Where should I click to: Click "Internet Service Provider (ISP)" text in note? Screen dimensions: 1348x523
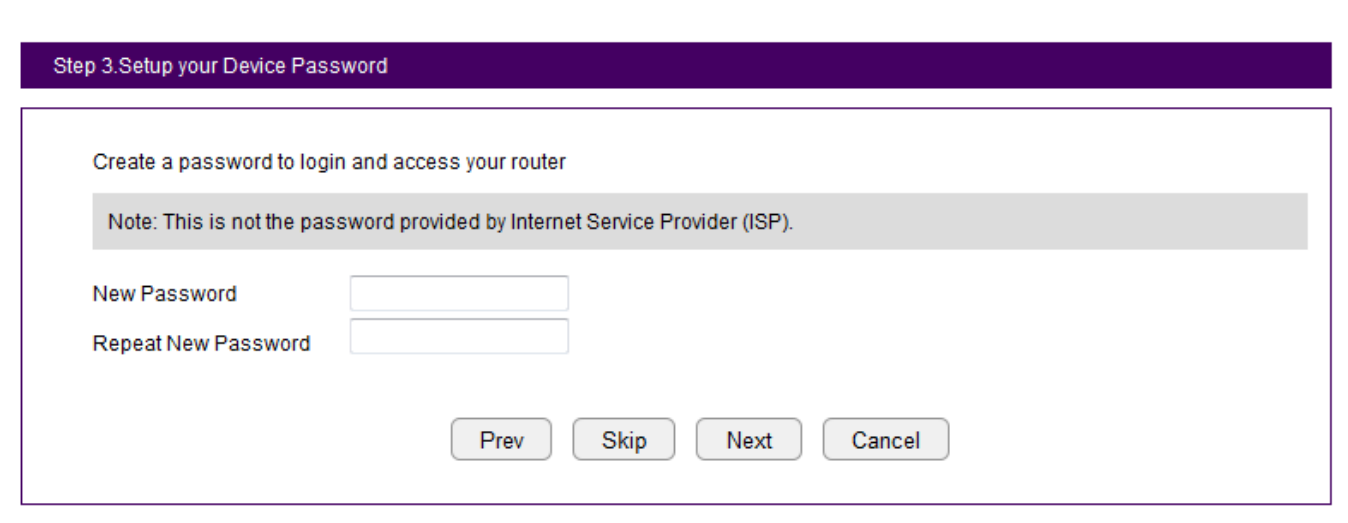651,222
